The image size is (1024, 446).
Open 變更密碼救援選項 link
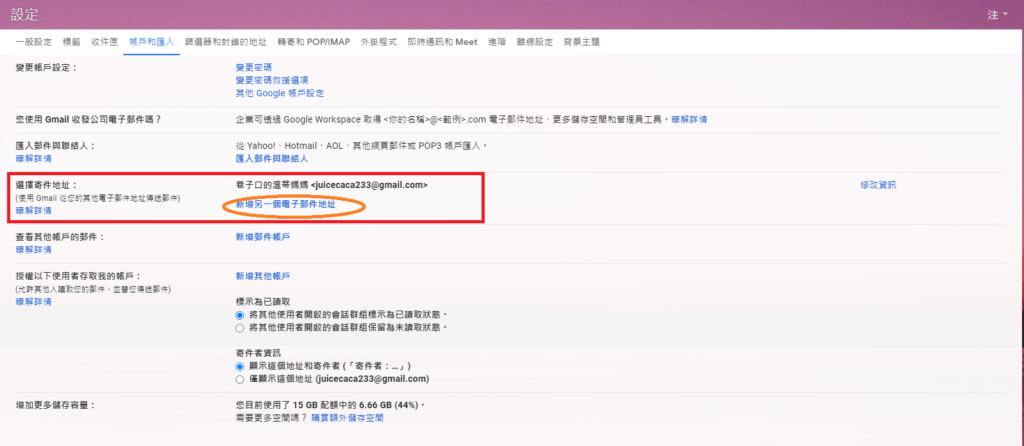pyautogui.click(x=271, y=80)
